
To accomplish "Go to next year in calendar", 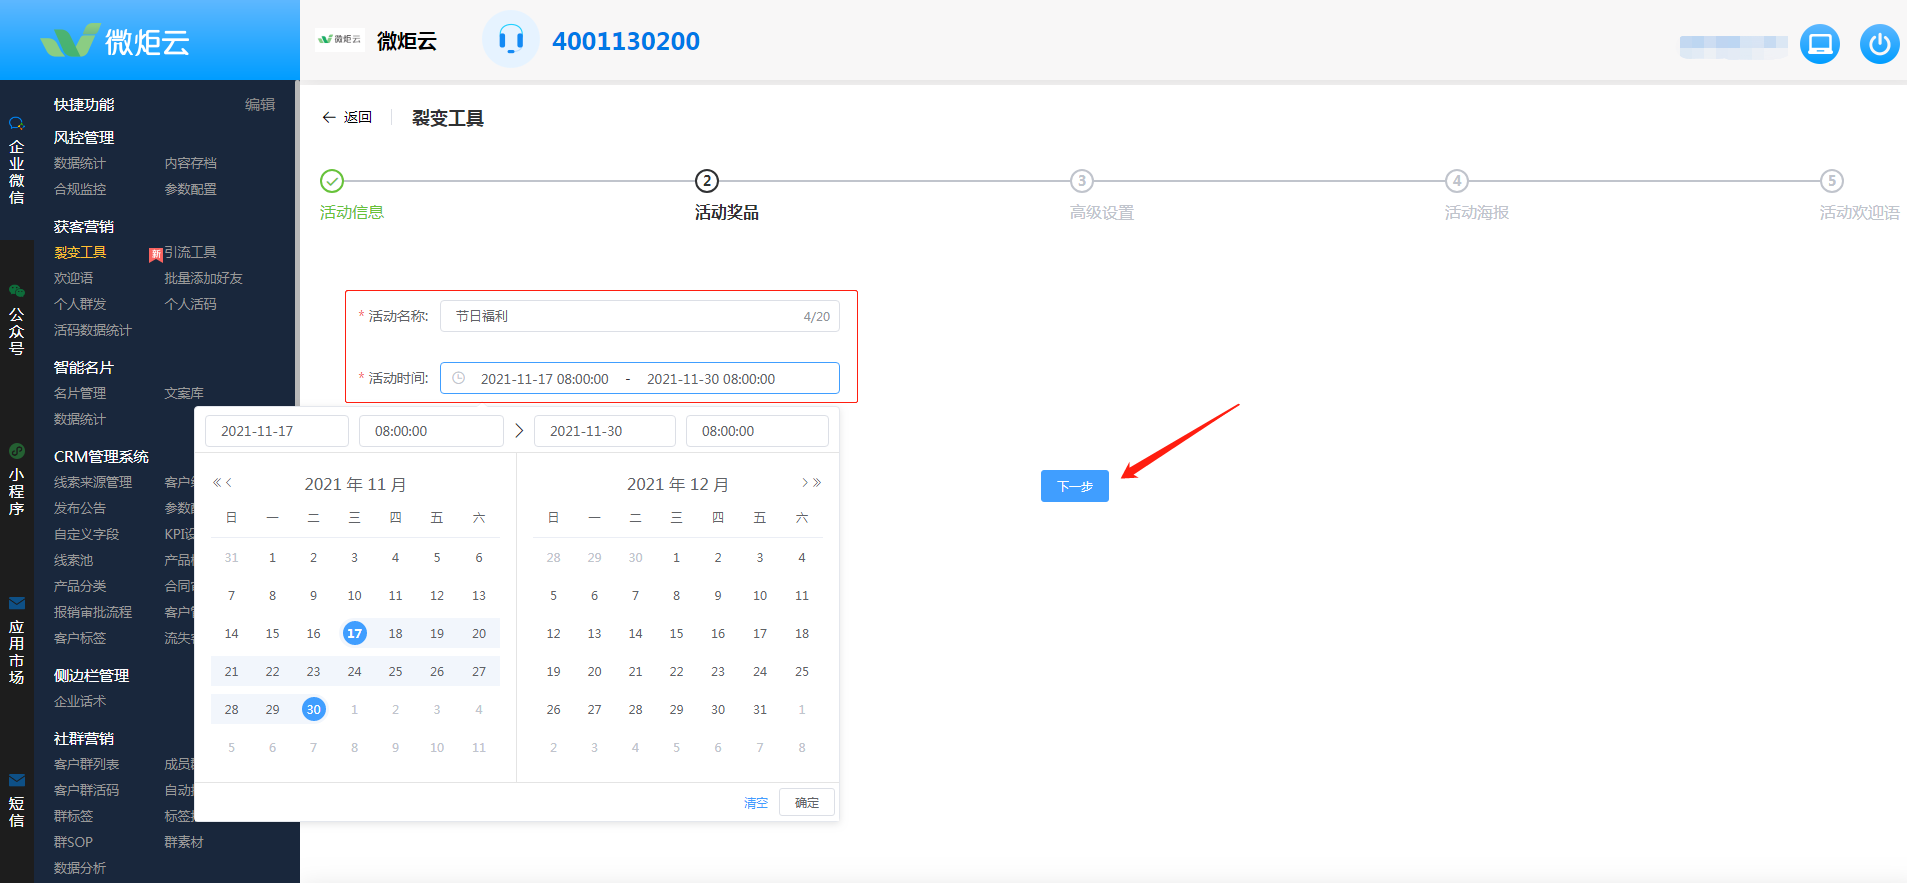I will coord(817,483).
